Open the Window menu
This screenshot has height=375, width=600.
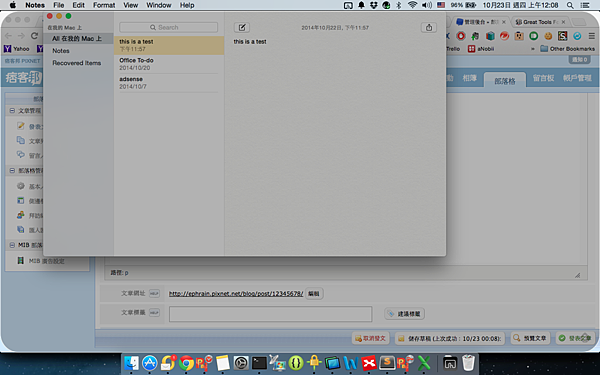click(x=158, y=5)
